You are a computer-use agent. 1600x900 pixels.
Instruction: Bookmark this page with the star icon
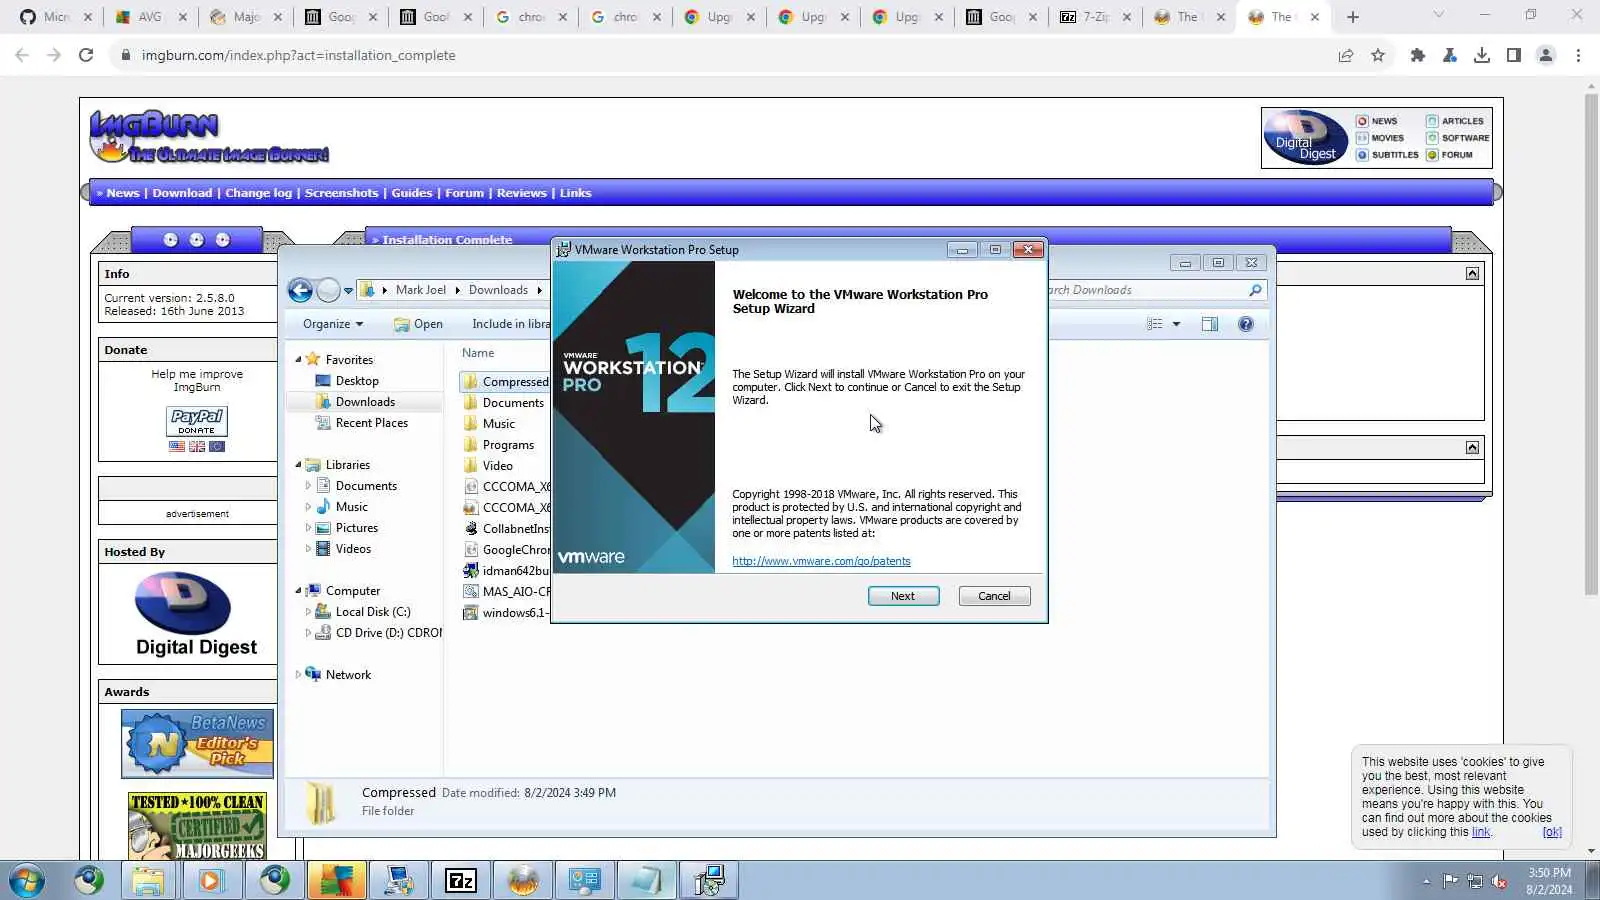coord(1378,55)
